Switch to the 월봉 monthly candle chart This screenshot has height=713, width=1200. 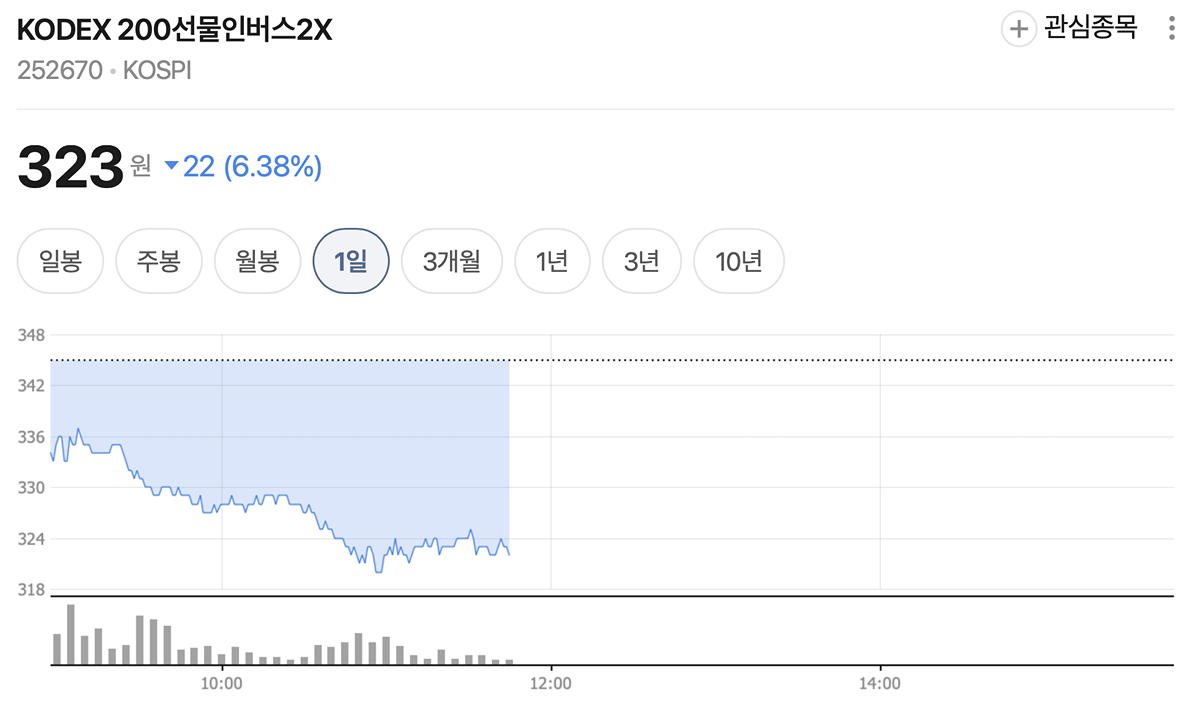click(x=258, y=262)
